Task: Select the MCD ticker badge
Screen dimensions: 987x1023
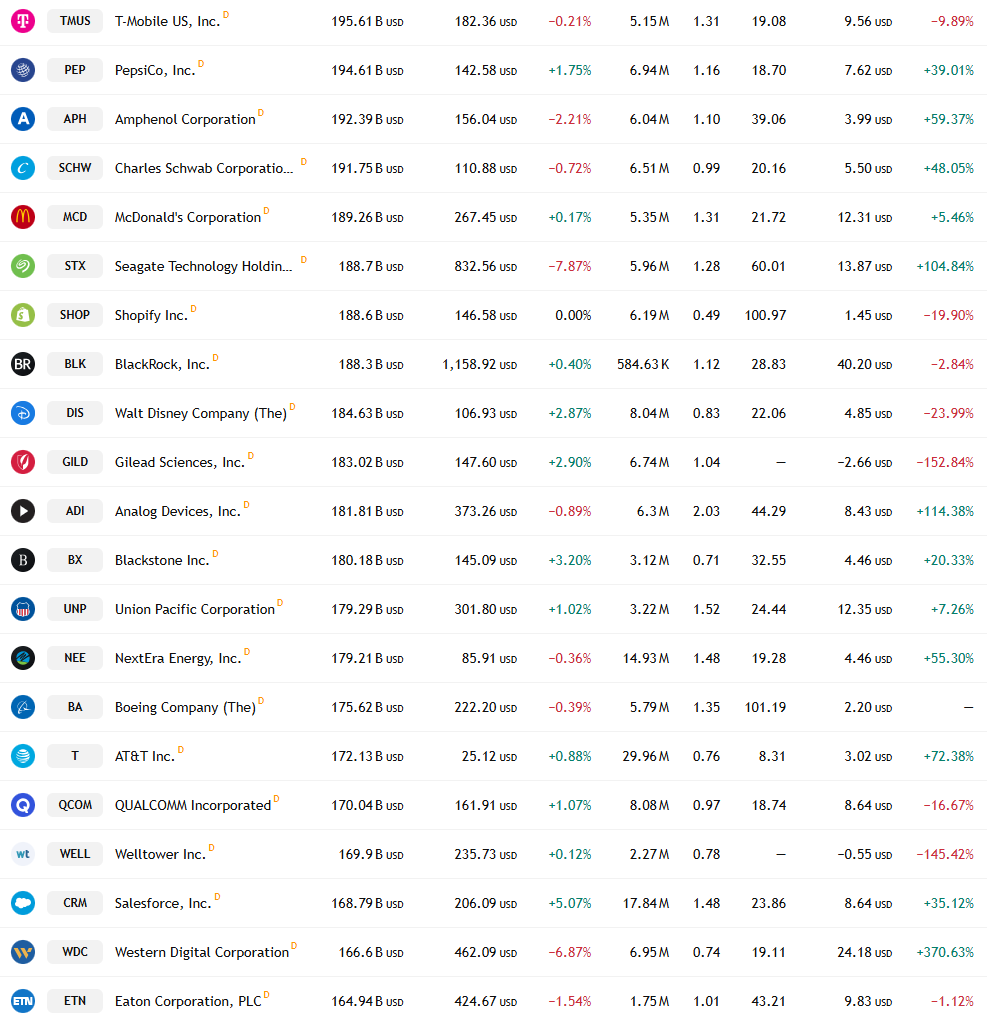Action: click(75, 217)
